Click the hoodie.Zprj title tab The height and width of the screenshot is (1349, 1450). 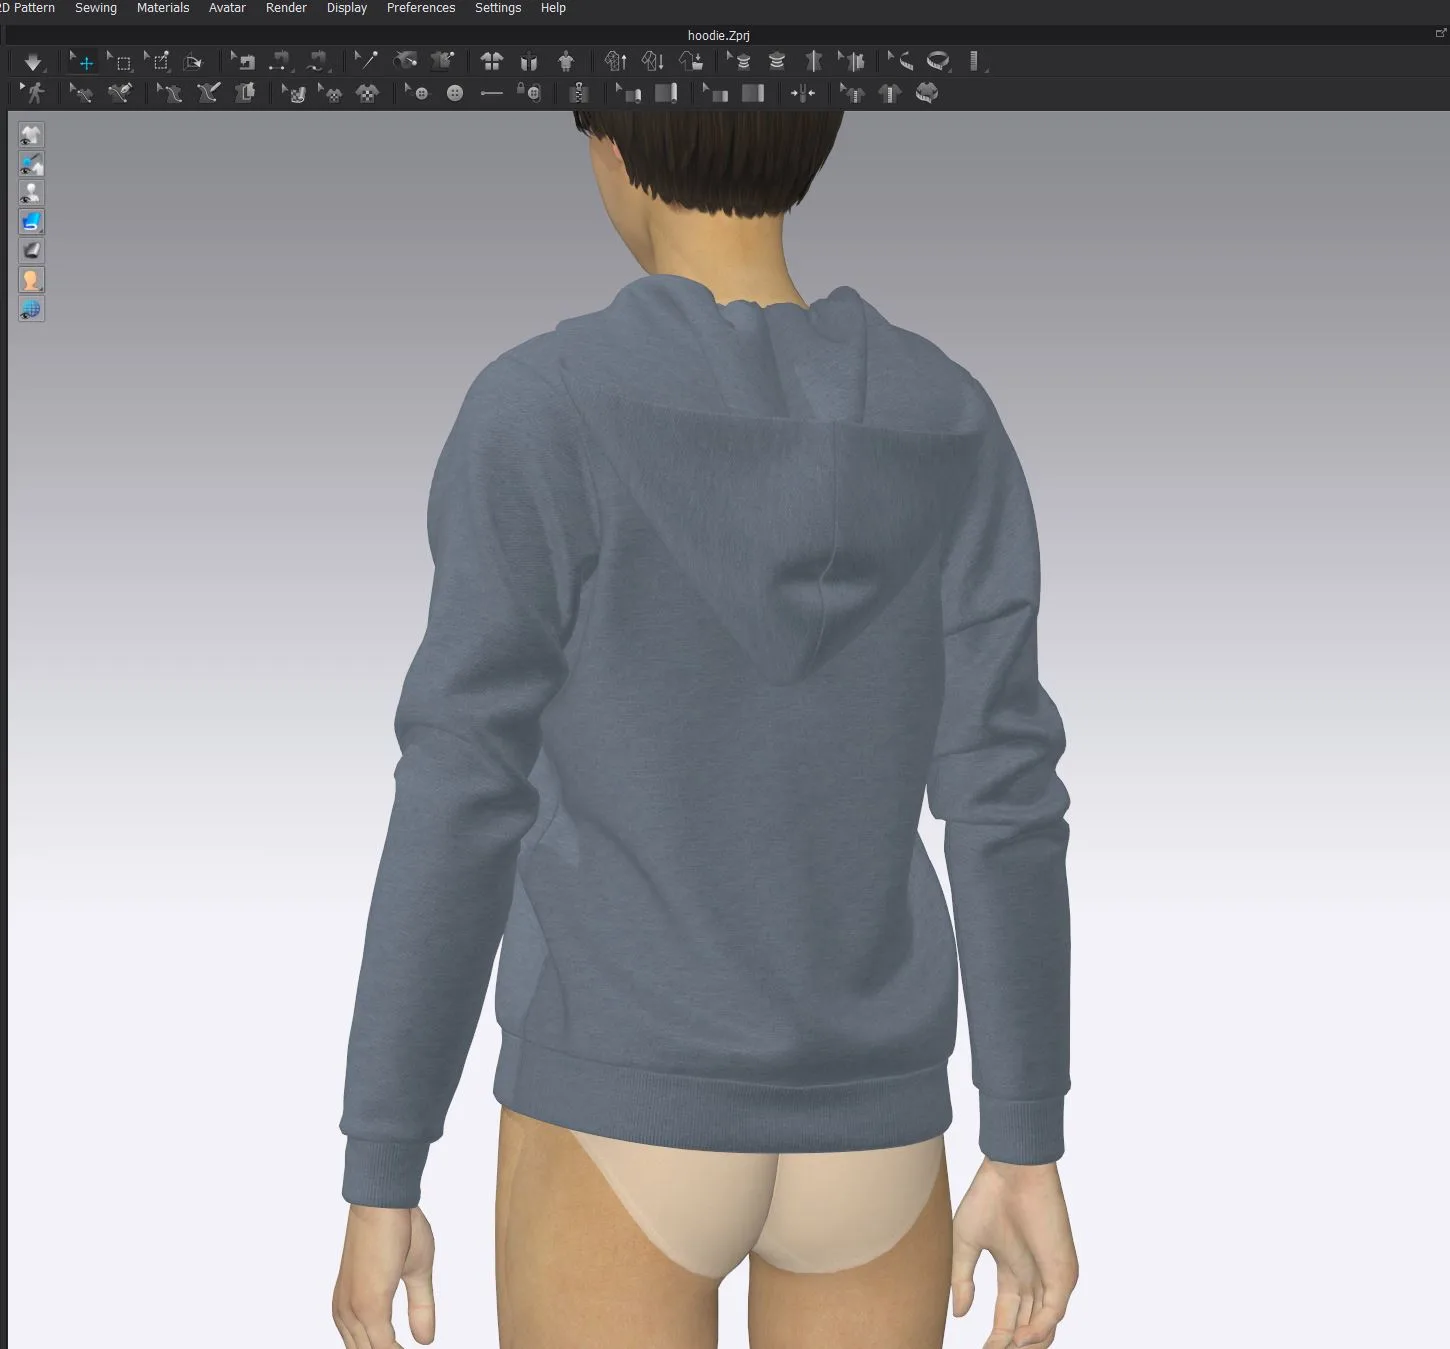pos(716,35)
